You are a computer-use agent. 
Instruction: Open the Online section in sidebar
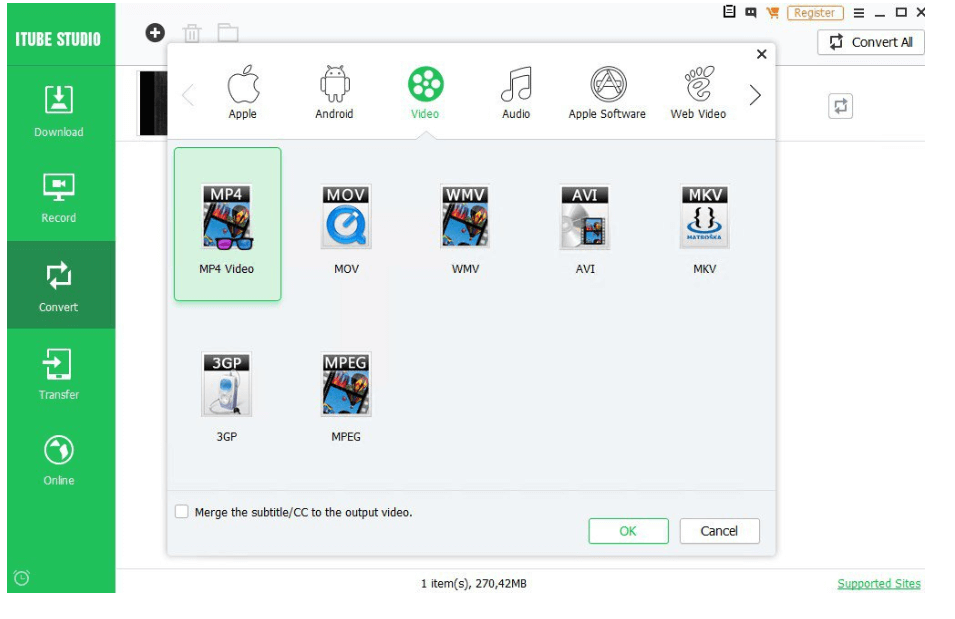pyautogui.click(x=58, y=459)
